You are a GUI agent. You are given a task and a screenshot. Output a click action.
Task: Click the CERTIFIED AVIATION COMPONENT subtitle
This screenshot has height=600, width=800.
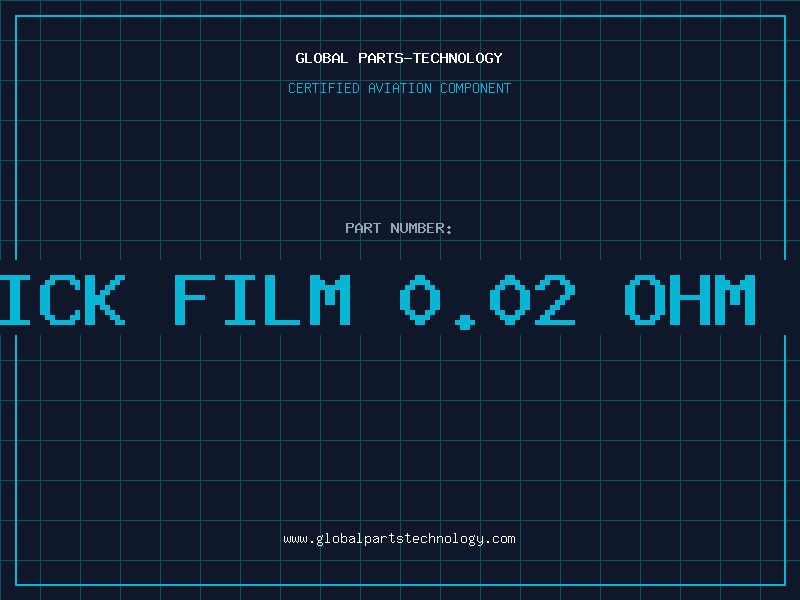pos(399,88)
